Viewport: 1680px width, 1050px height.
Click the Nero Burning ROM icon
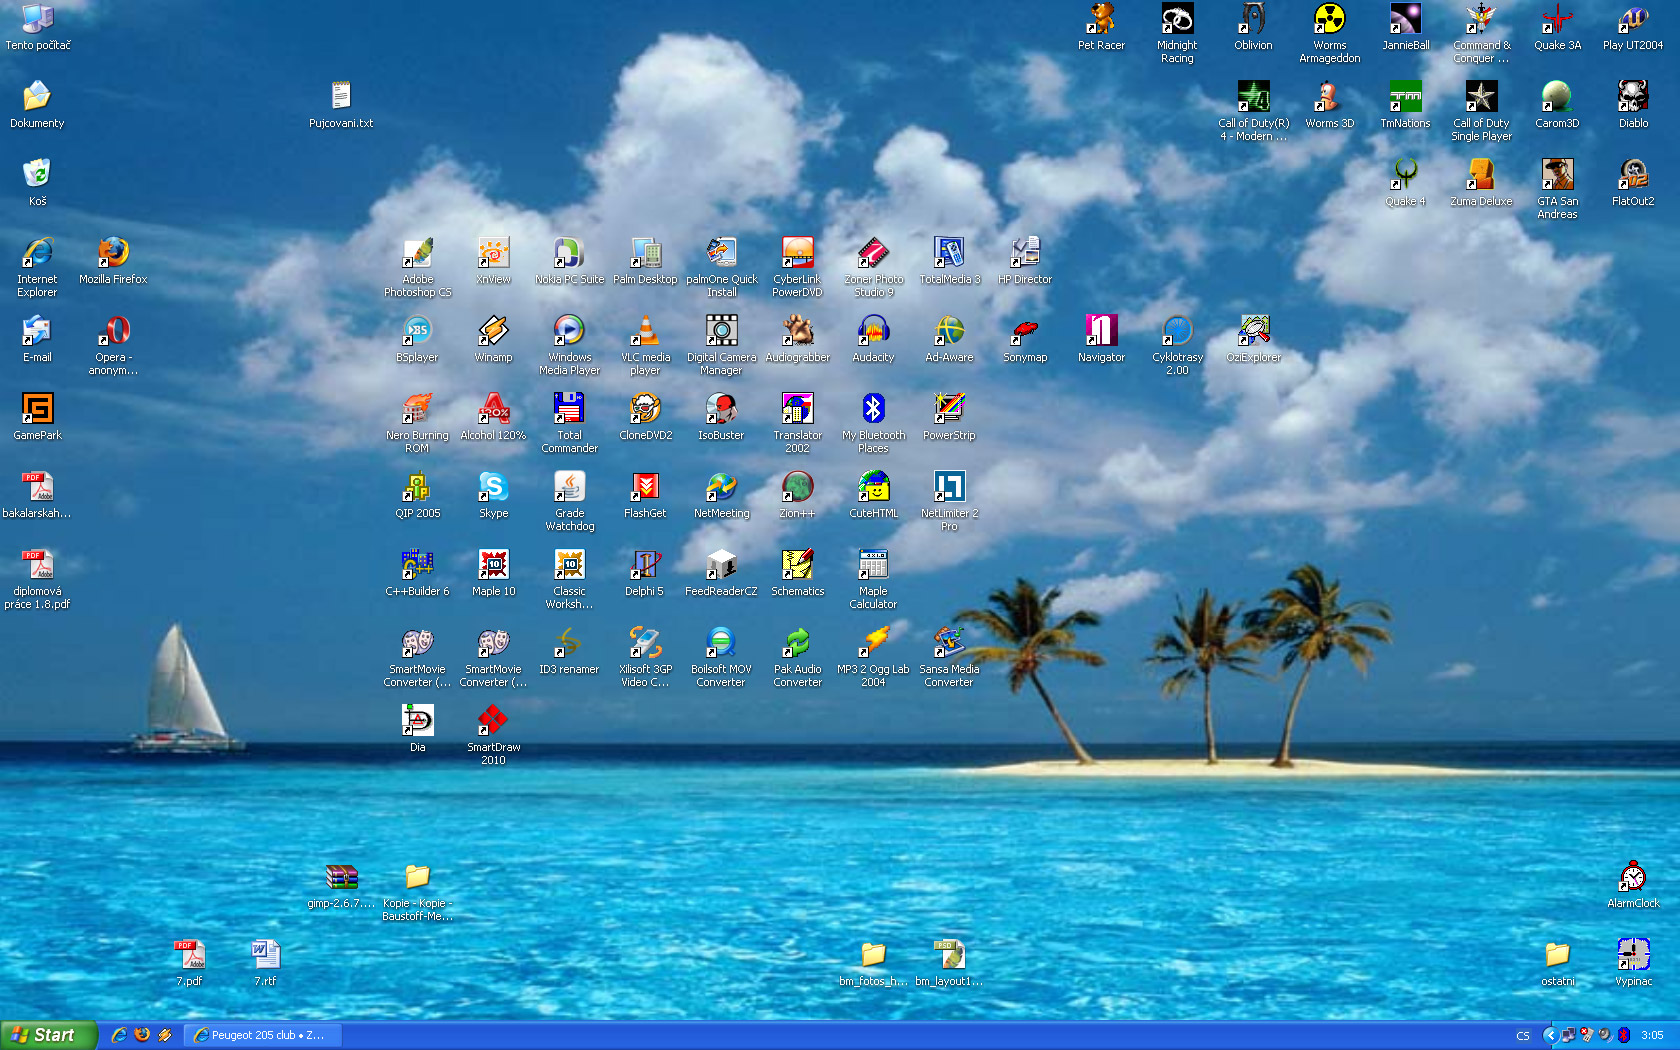[417, 410]
